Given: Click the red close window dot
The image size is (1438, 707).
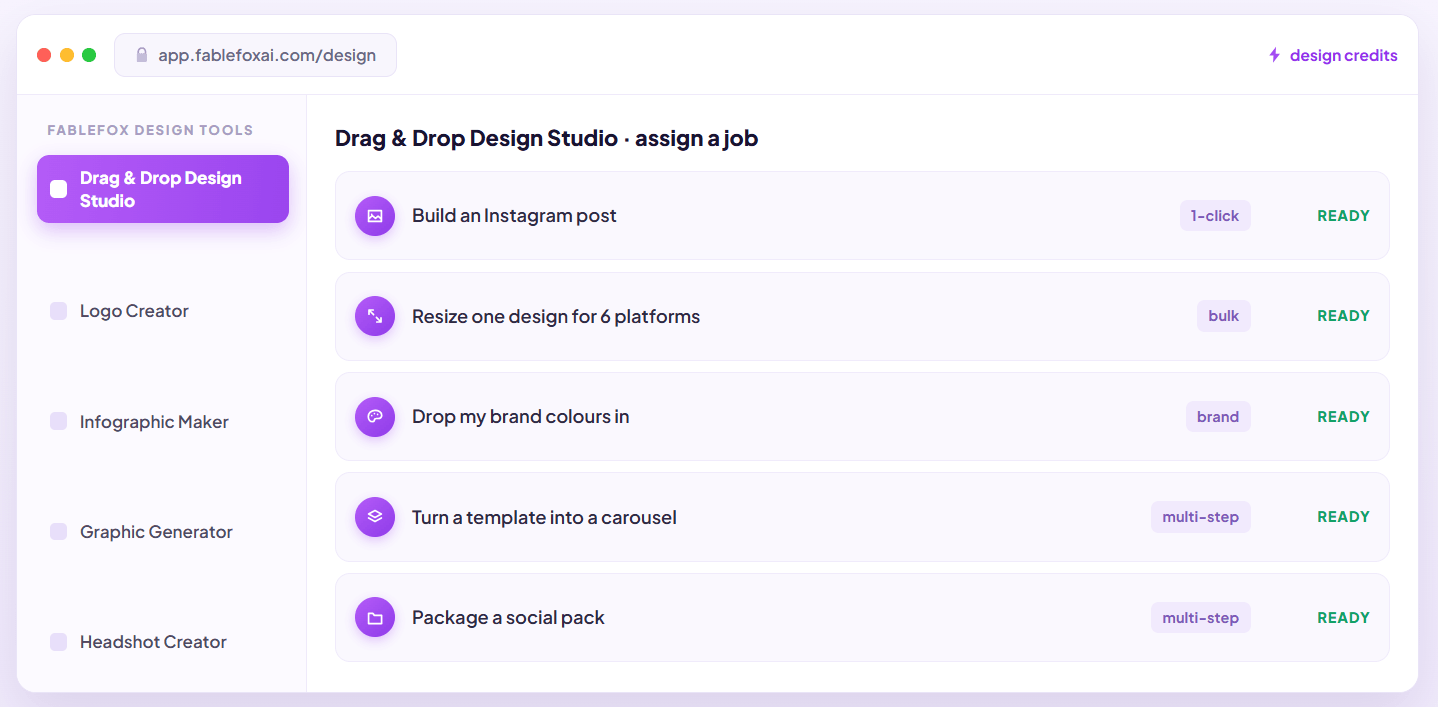Looking at the screenshot, I should click(44, 55).
